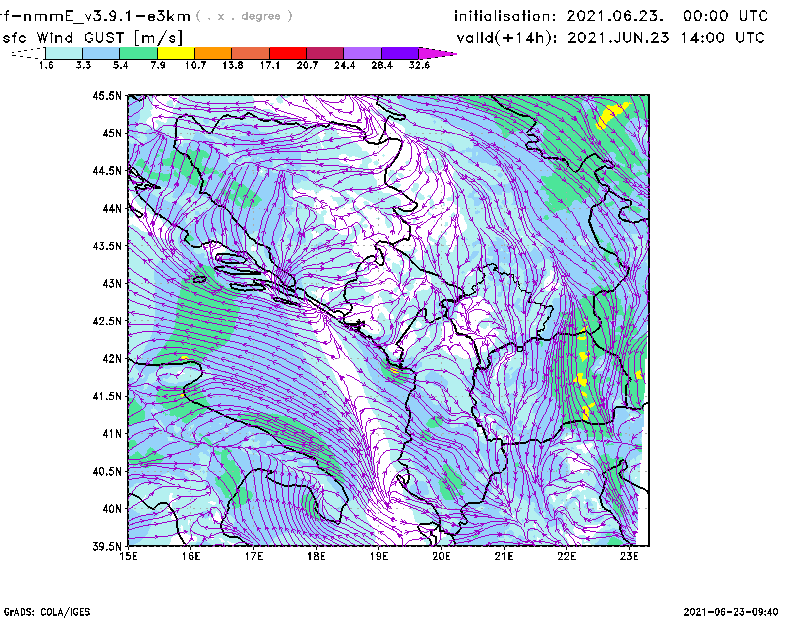
Task: Click the "valid(+14h): 2021.JUN.23 14:00 UTC" text
Action: tap(611, 38)
